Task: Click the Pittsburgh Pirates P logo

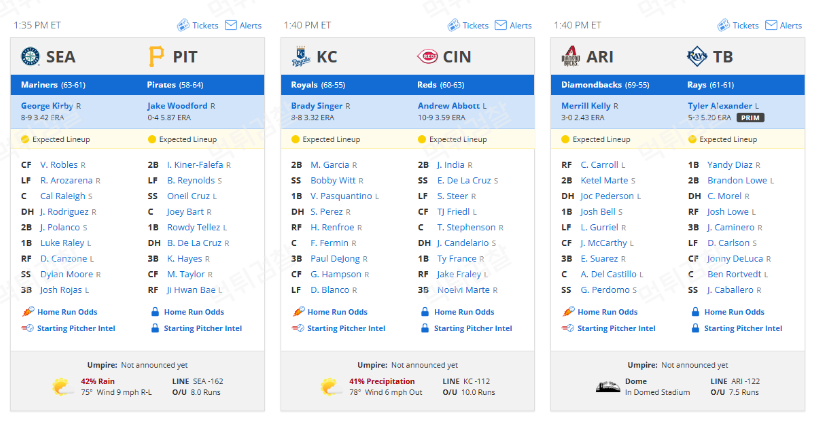Action: 156,56
